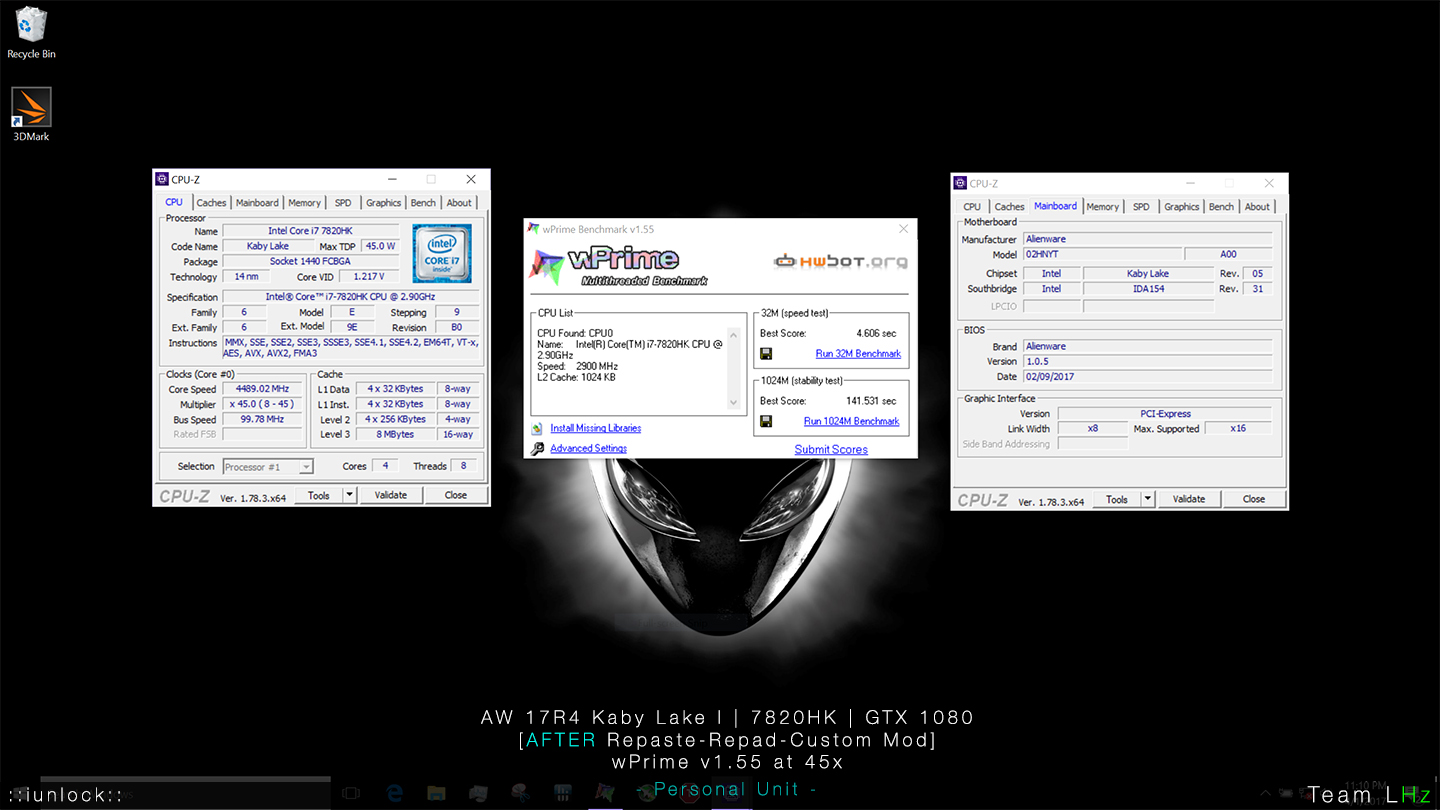
Task: Click the Tools button in the left CPU-Z window
Action: pyautogui.click(x=319, y=495)
